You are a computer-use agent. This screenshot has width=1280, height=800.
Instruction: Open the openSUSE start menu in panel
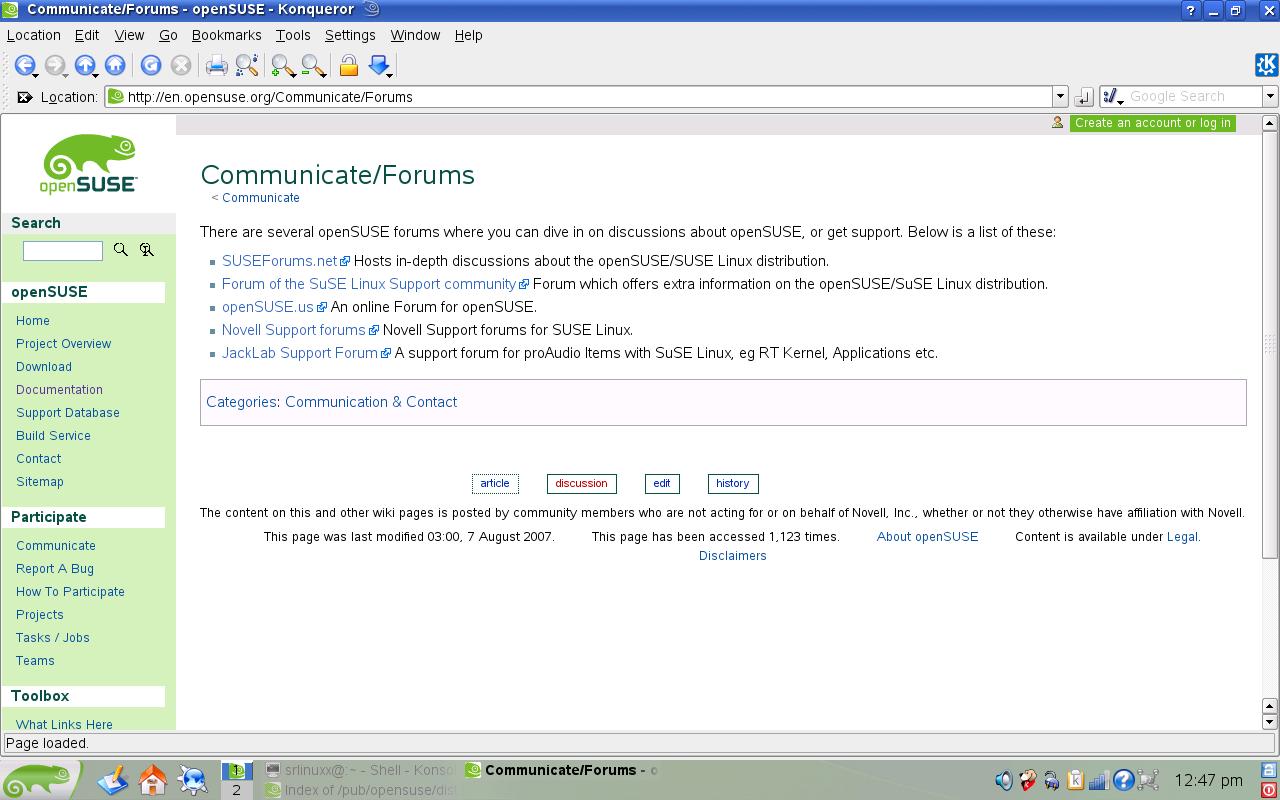[x=40, y=780]
